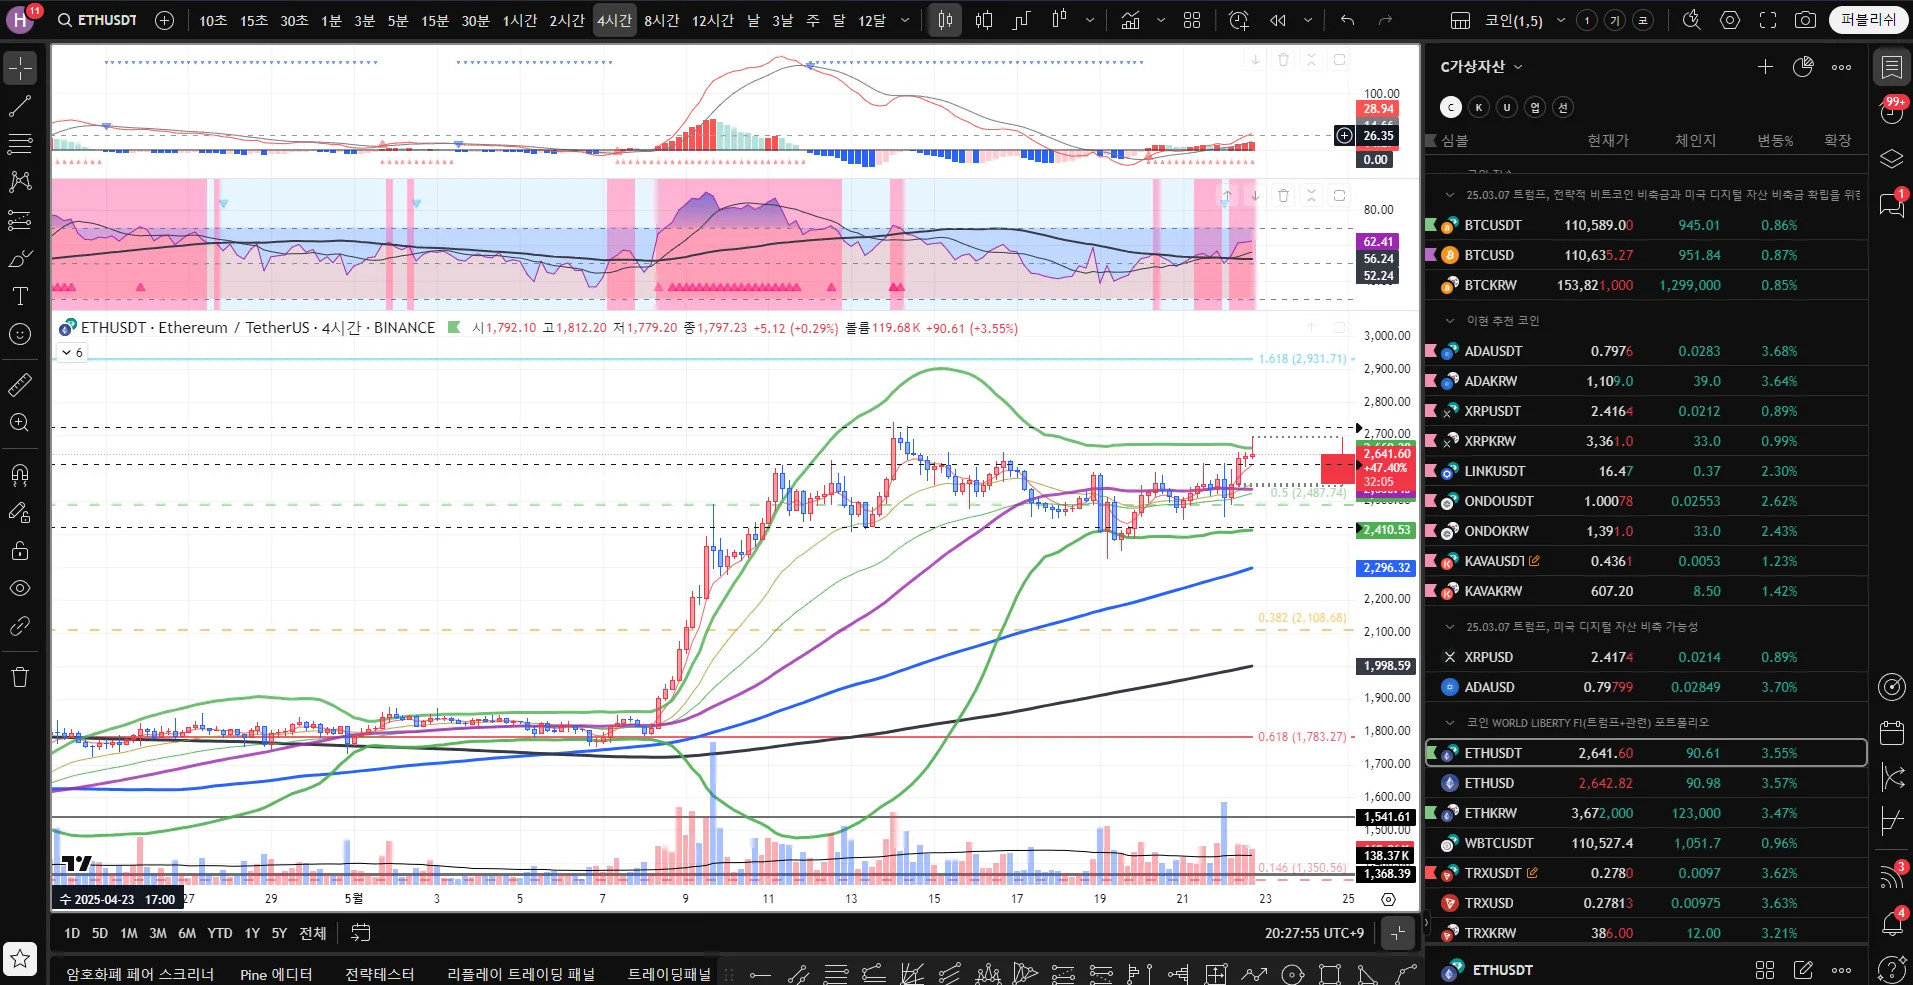1913x985 pixels.
Task: Remove drawings with the trash icon in left toolbar
Action: coord(20,677)
